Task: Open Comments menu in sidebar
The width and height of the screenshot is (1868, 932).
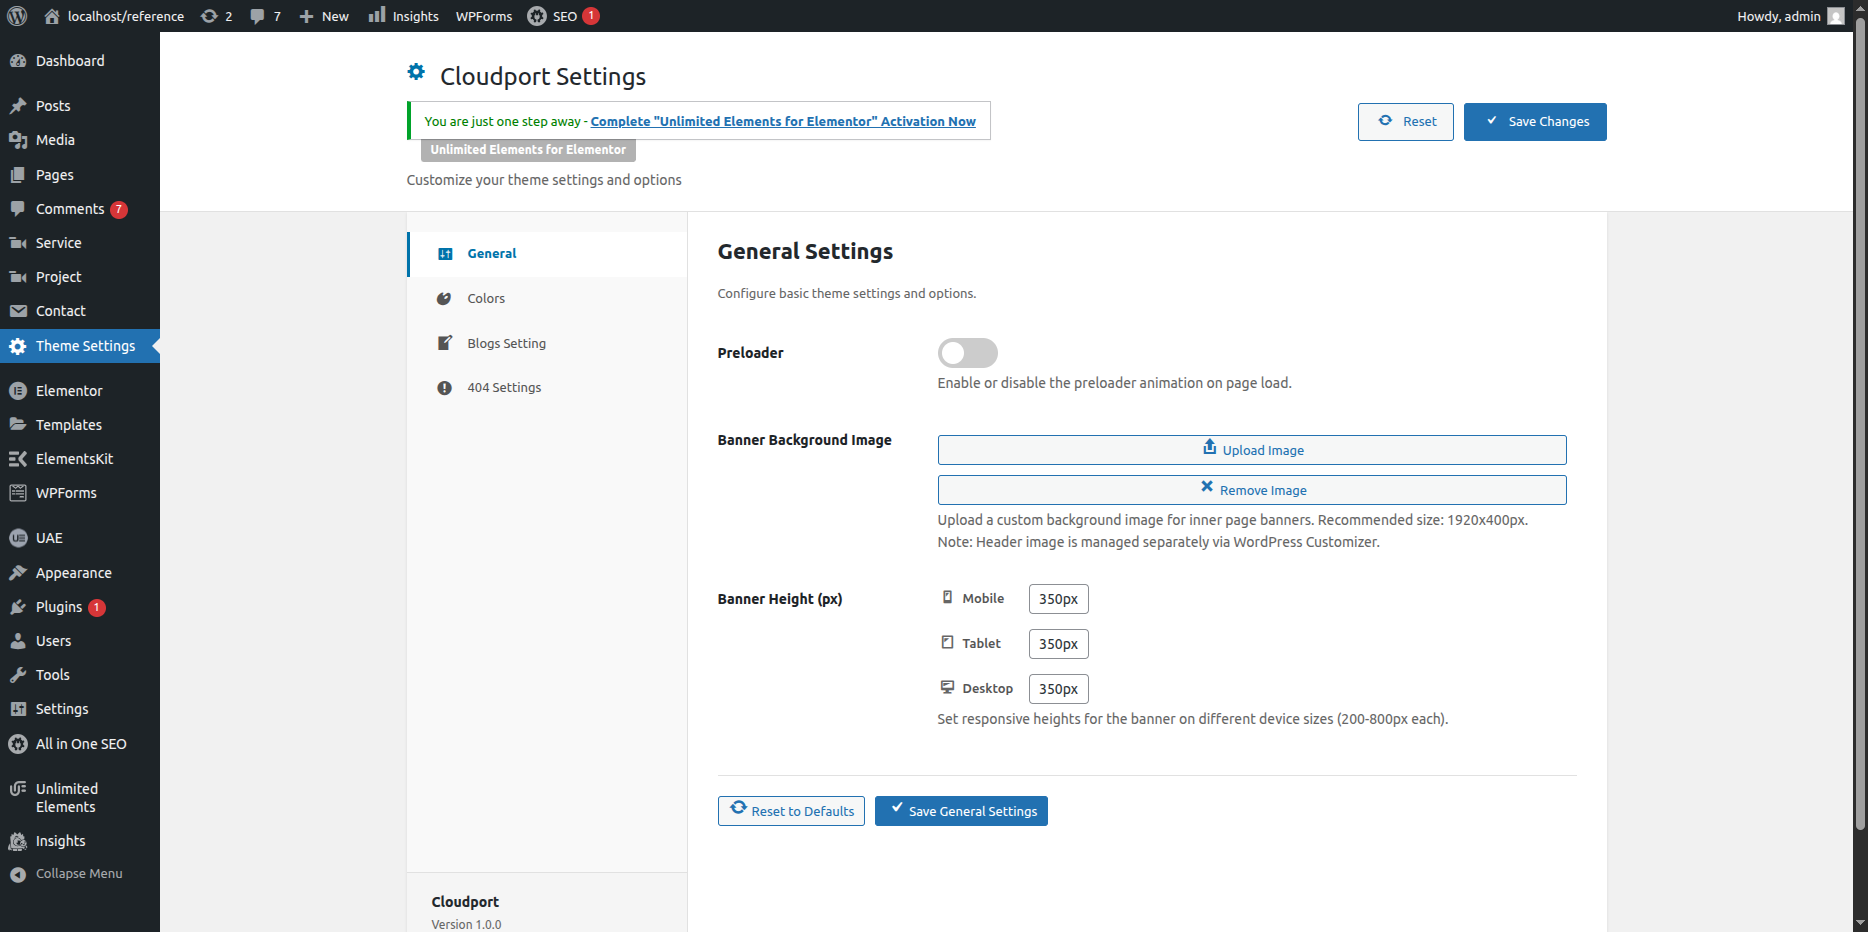Action: click(80, 209)
